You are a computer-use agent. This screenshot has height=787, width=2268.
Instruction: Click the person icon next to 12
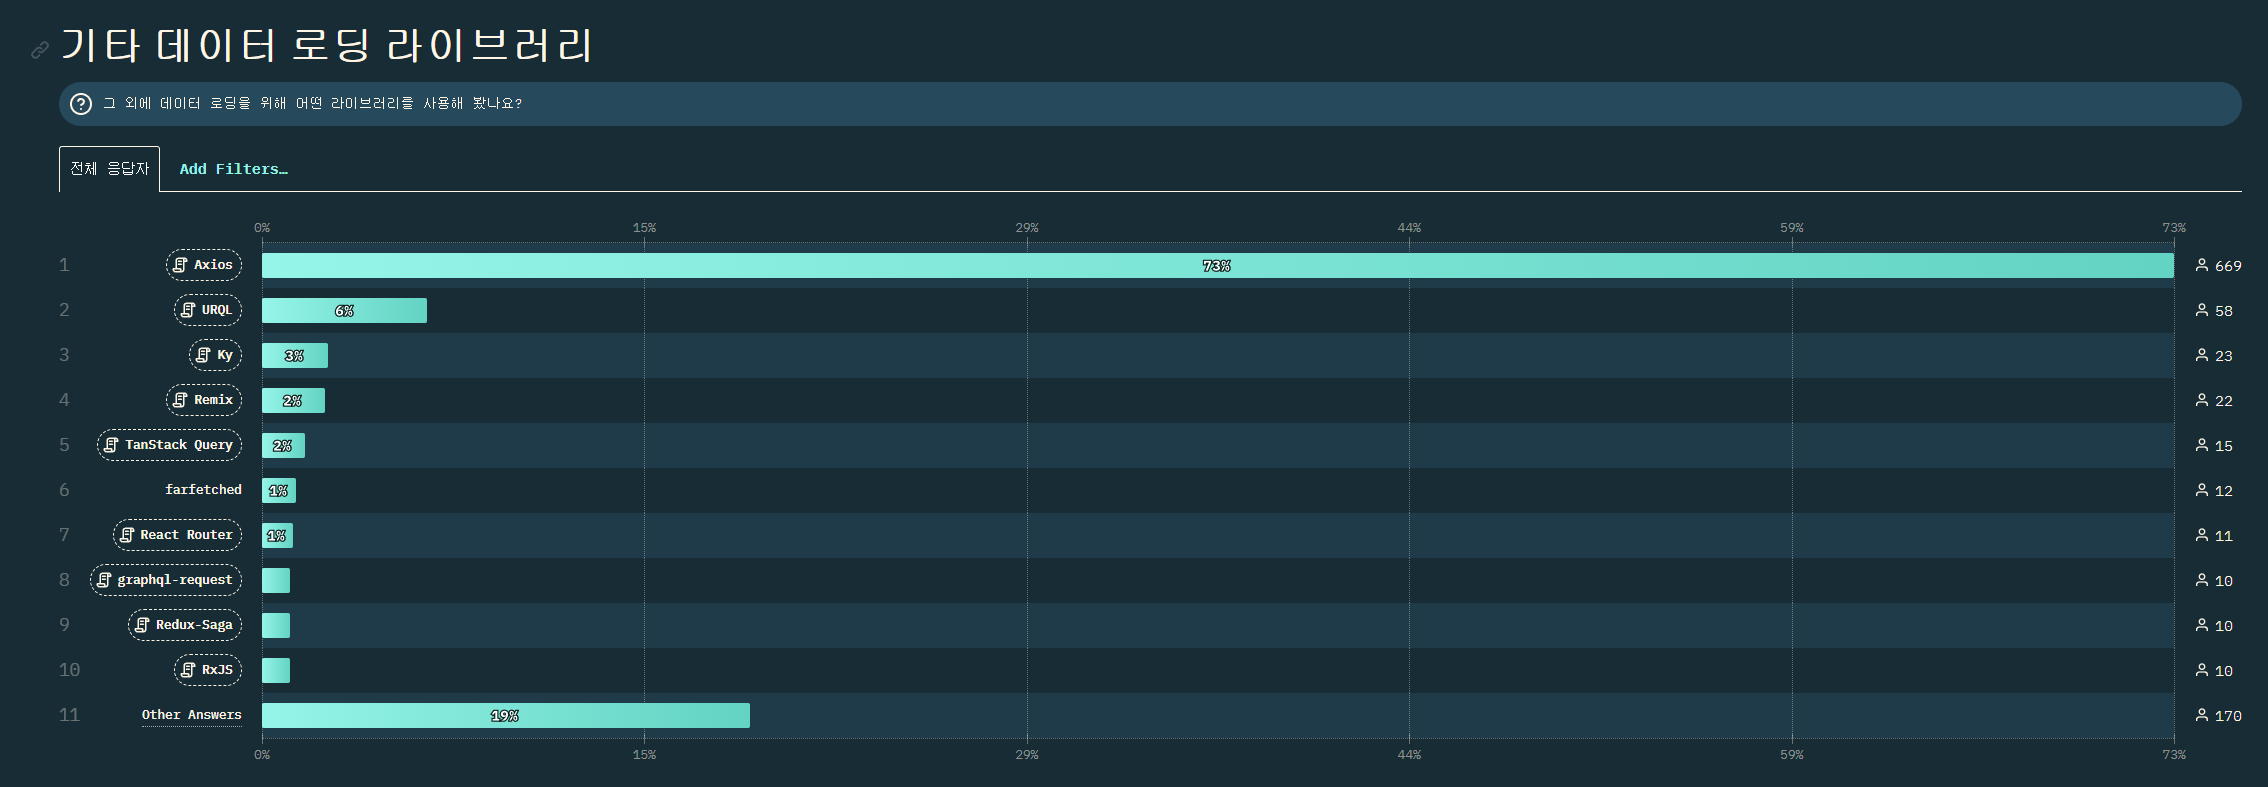pyautogui.click(x=2201, y=490)
